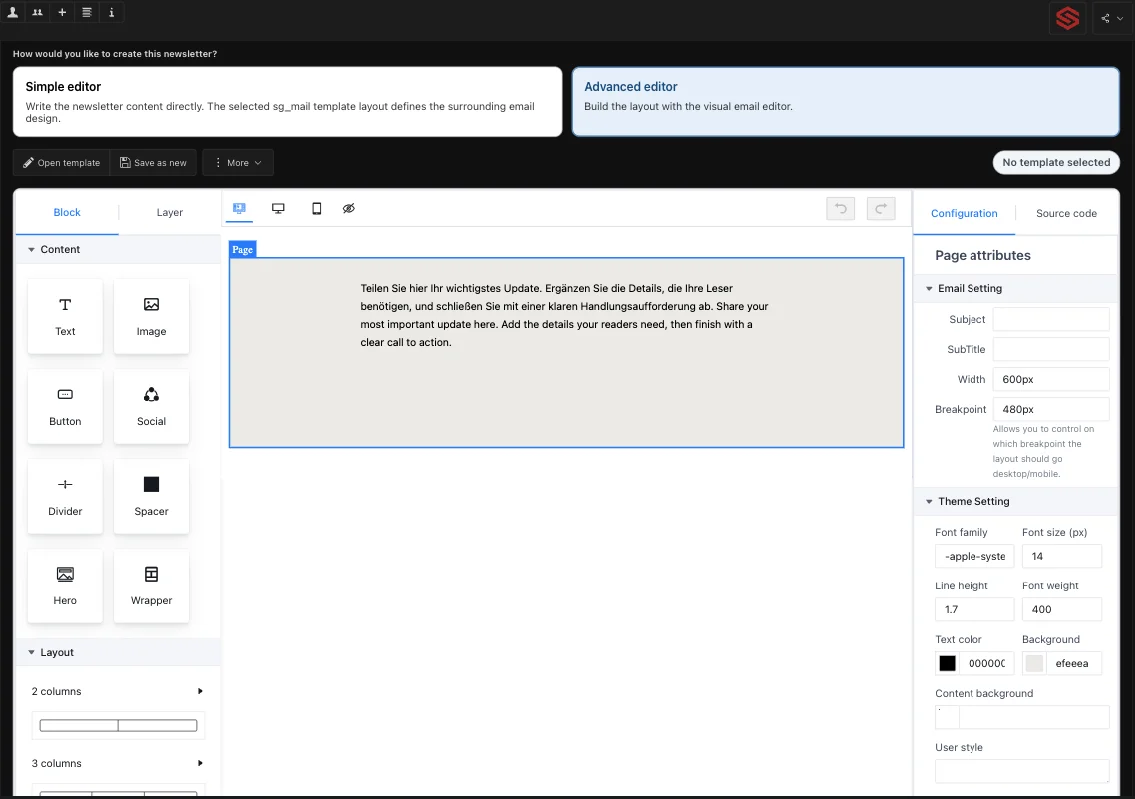This screenshot has width=1135, height=799.
Task: Click the SubTitle input field
Action: click(x=1050, y=349)
